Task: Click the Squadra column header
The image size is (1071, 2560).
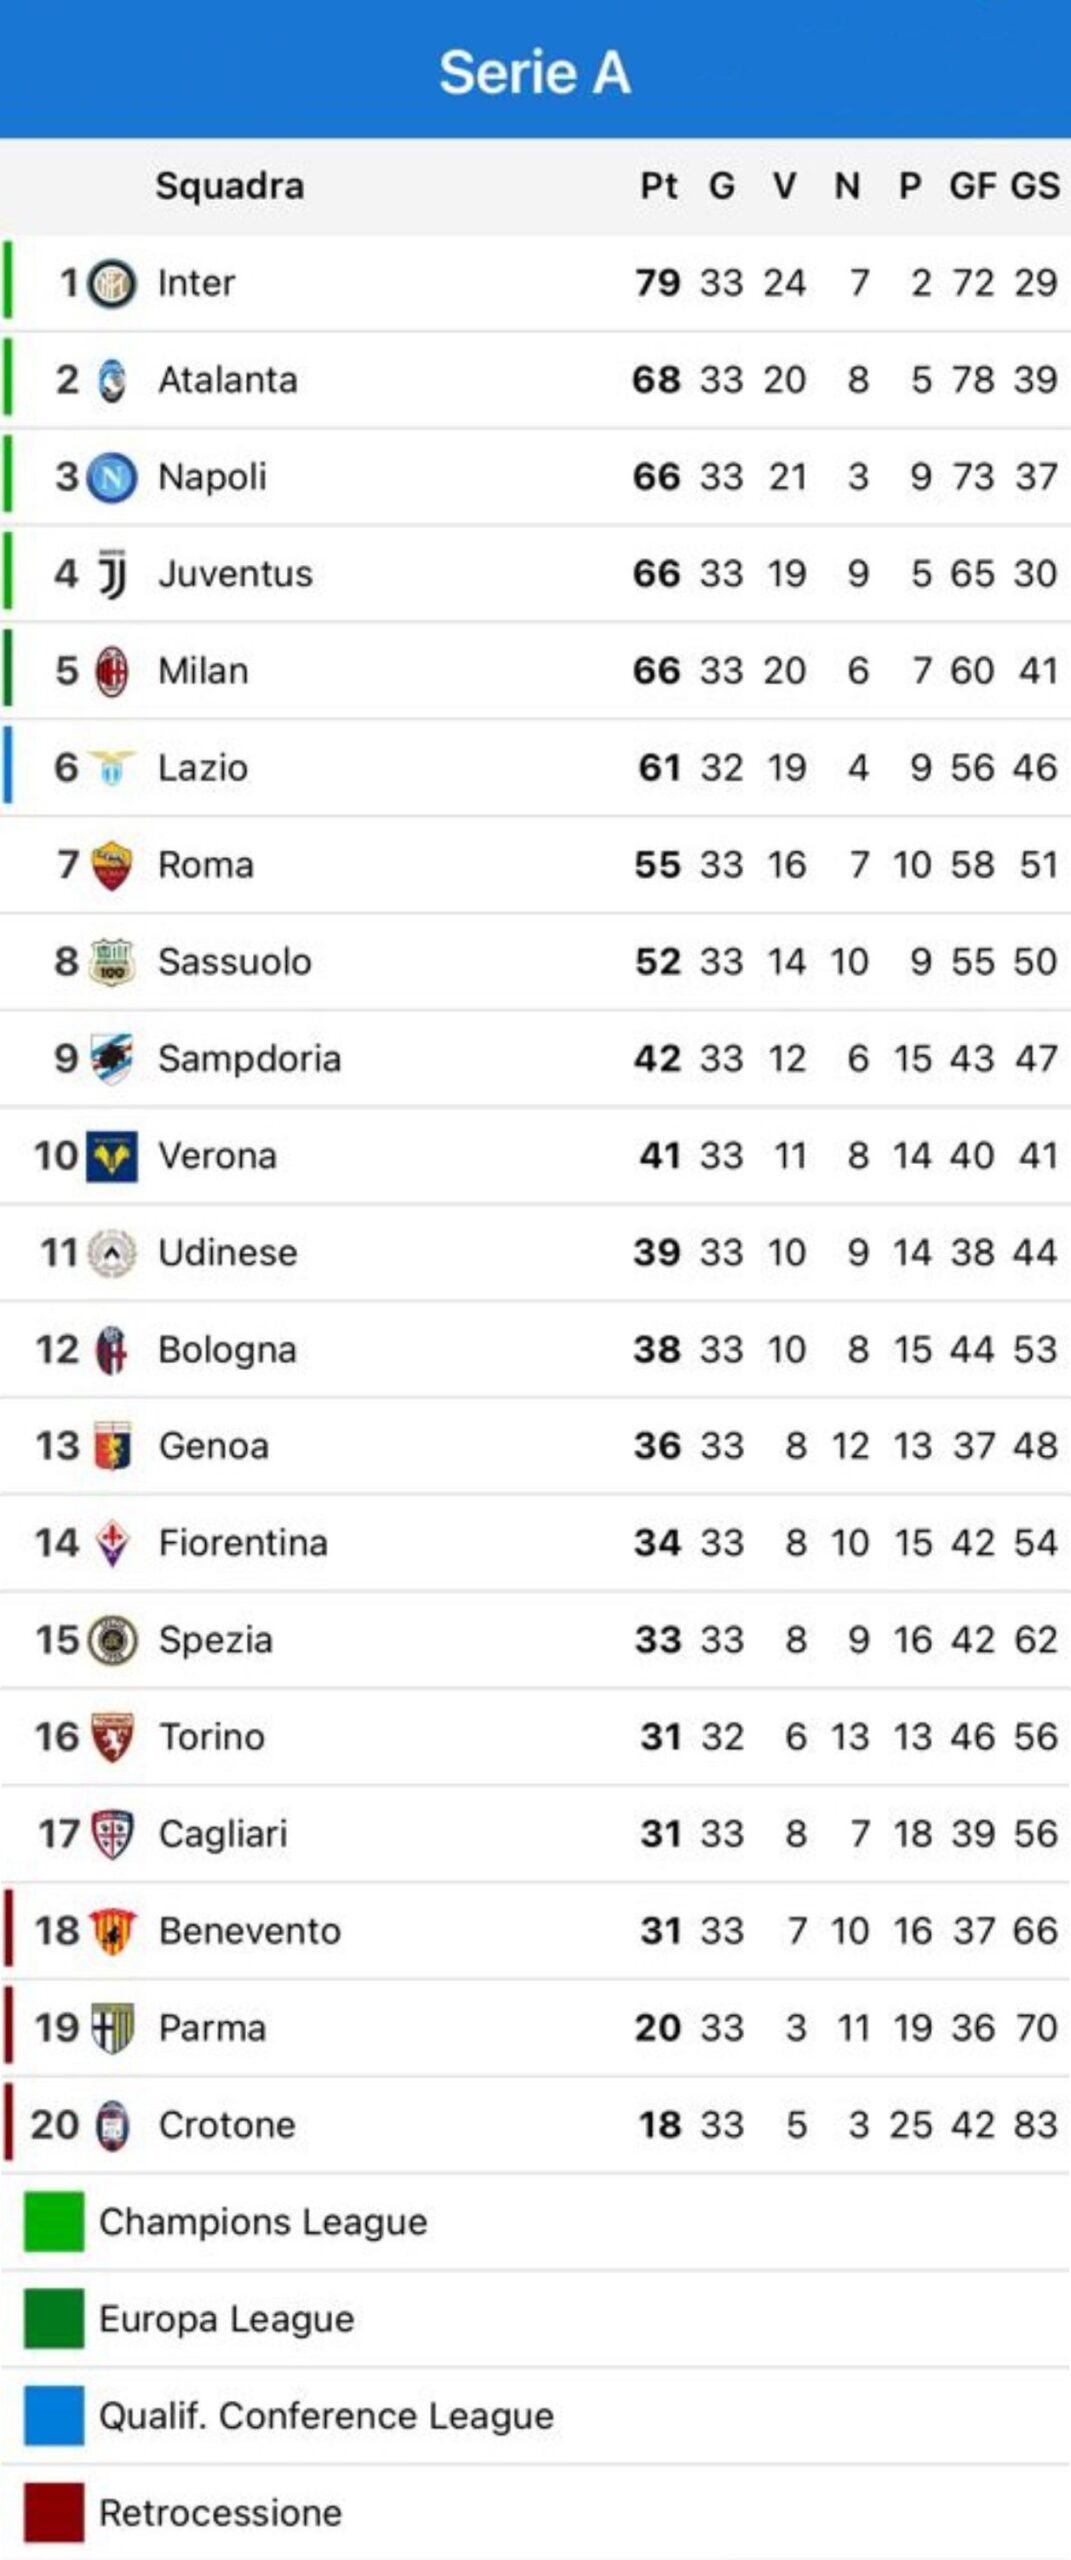Action: tap(230, 186)
